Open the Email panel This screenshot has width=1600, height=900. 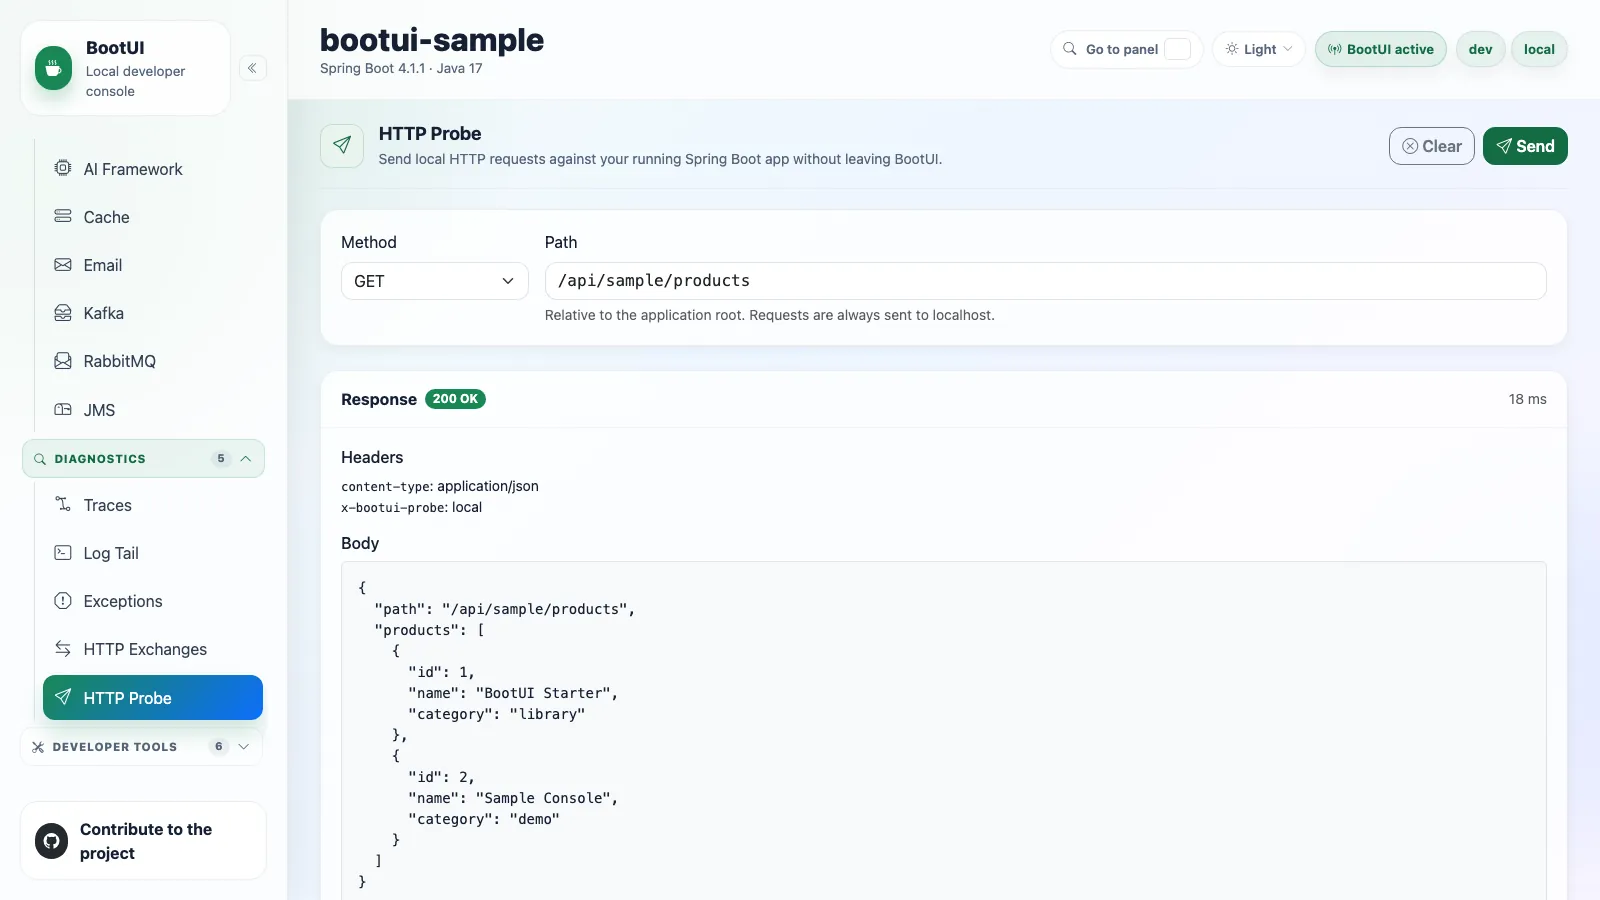coord(153,265)
